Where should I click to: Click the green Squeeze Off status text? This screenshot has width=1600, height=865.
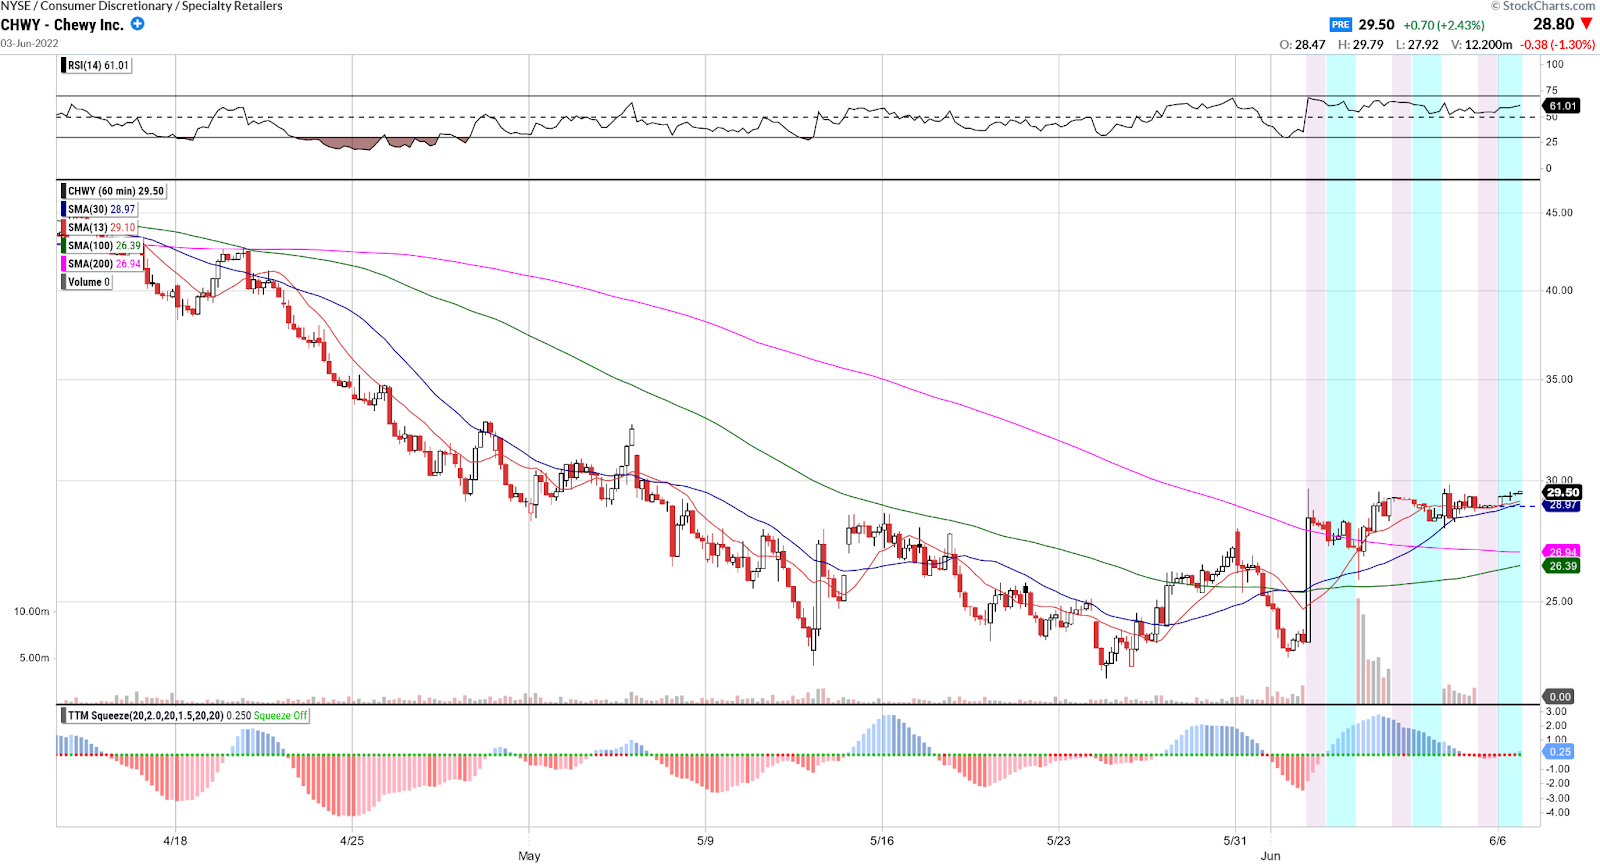tap(281, 716)
